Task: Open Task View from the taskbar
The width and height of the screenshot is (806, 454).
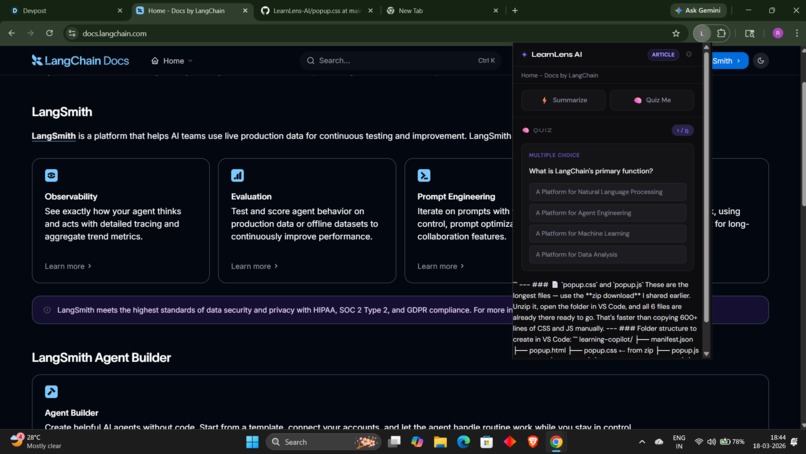Action: click(394, 442)
